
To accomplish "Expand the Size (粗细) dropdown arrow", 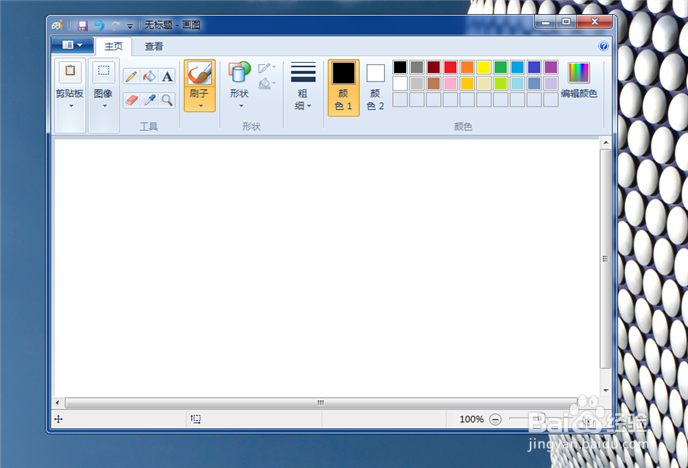I will [309, 106].
